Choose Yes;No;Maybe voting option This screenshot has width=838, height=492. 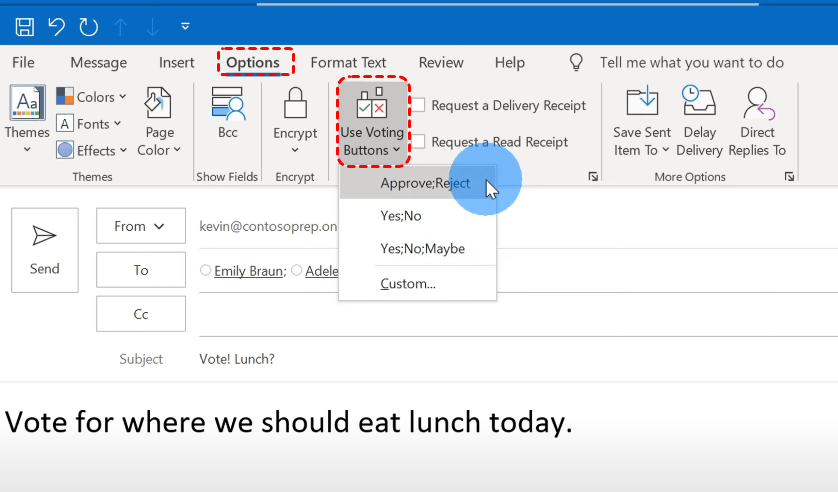coord(417,248)
